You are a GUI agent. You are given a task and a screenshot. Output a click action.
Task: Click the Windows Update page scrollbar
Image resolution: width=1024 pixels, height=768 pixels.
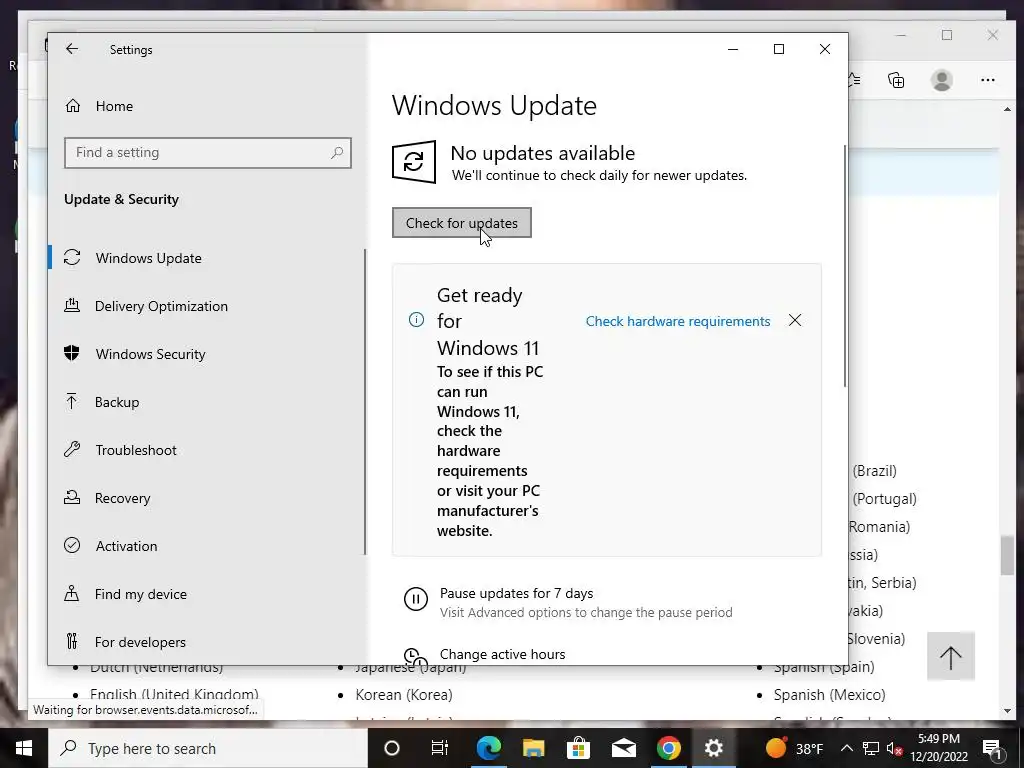click(x=845, y=265)
